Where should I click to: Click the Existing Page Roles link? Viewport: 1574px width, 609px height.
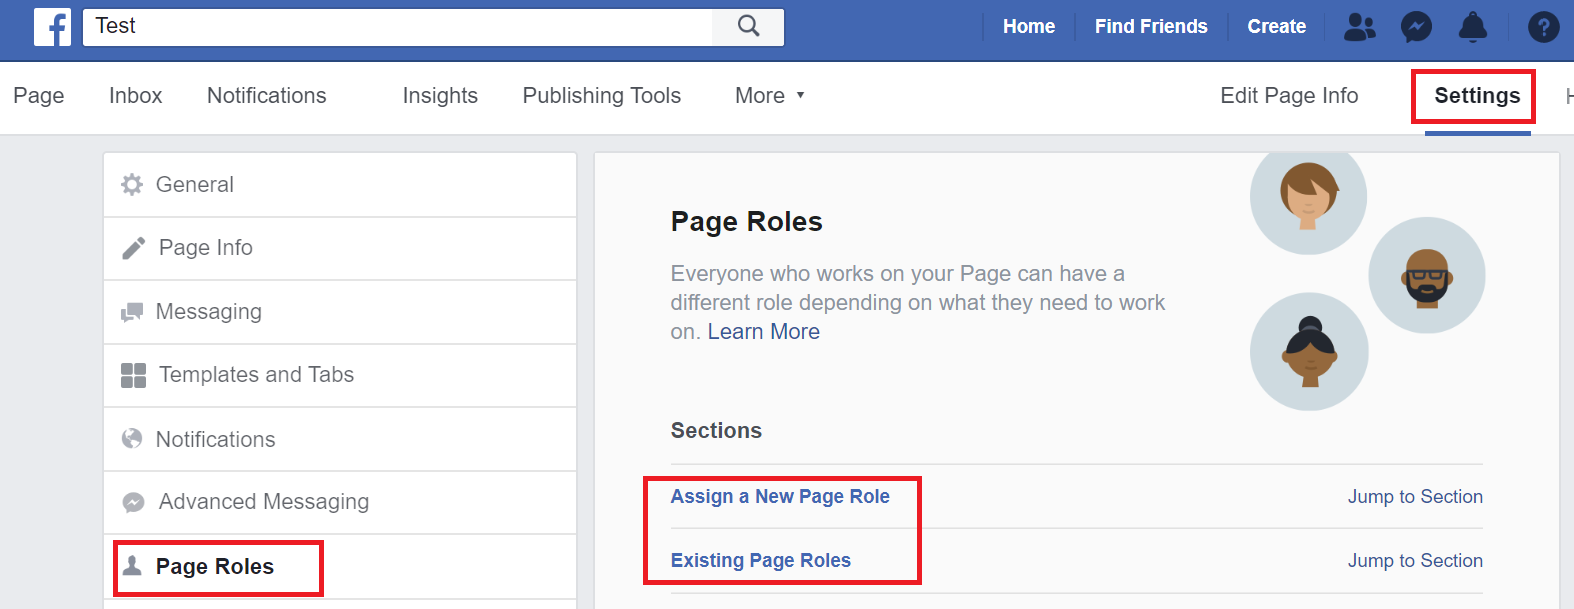tap(760, 561)
